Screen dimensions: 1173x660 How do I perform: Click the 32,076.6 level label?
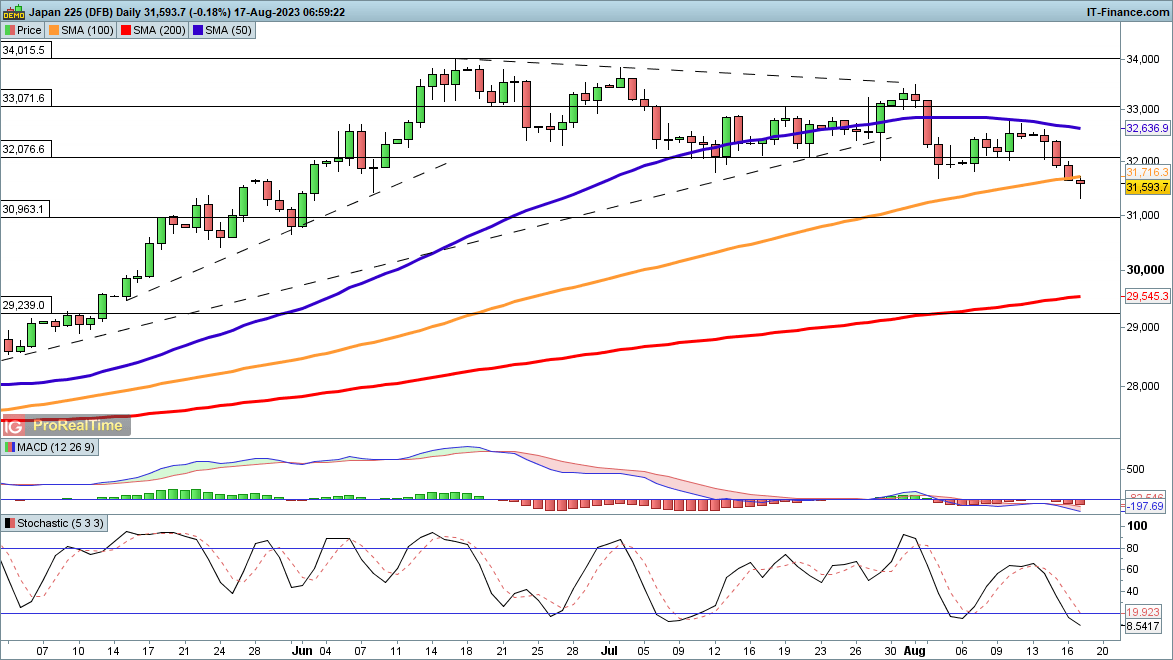pos(24,149)
